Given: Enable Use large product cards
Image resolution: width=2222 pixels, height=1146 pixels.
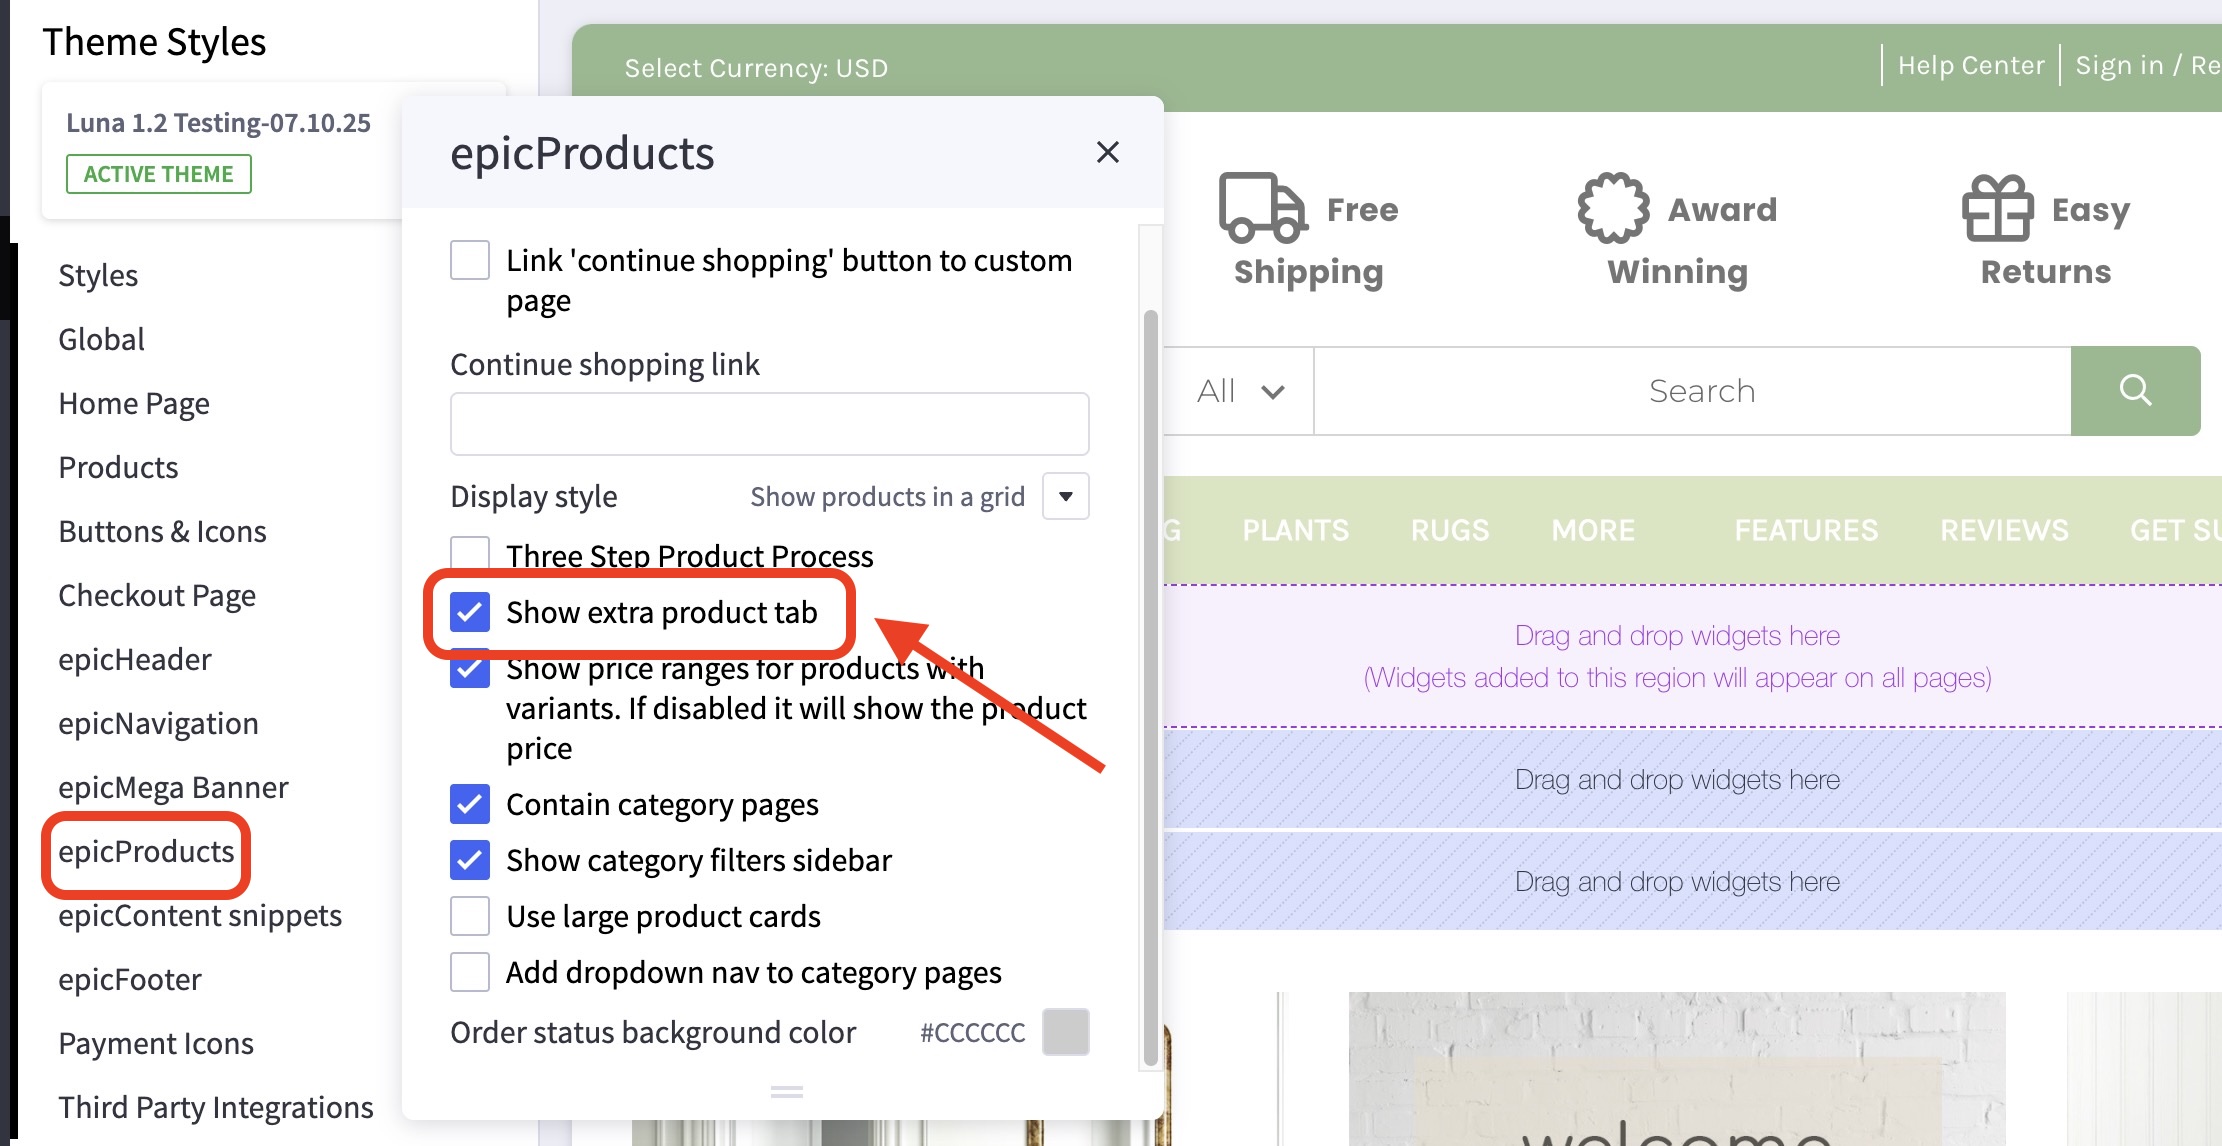Looking at the screenshot, I should pyautogui.click(x=469, y=916).
